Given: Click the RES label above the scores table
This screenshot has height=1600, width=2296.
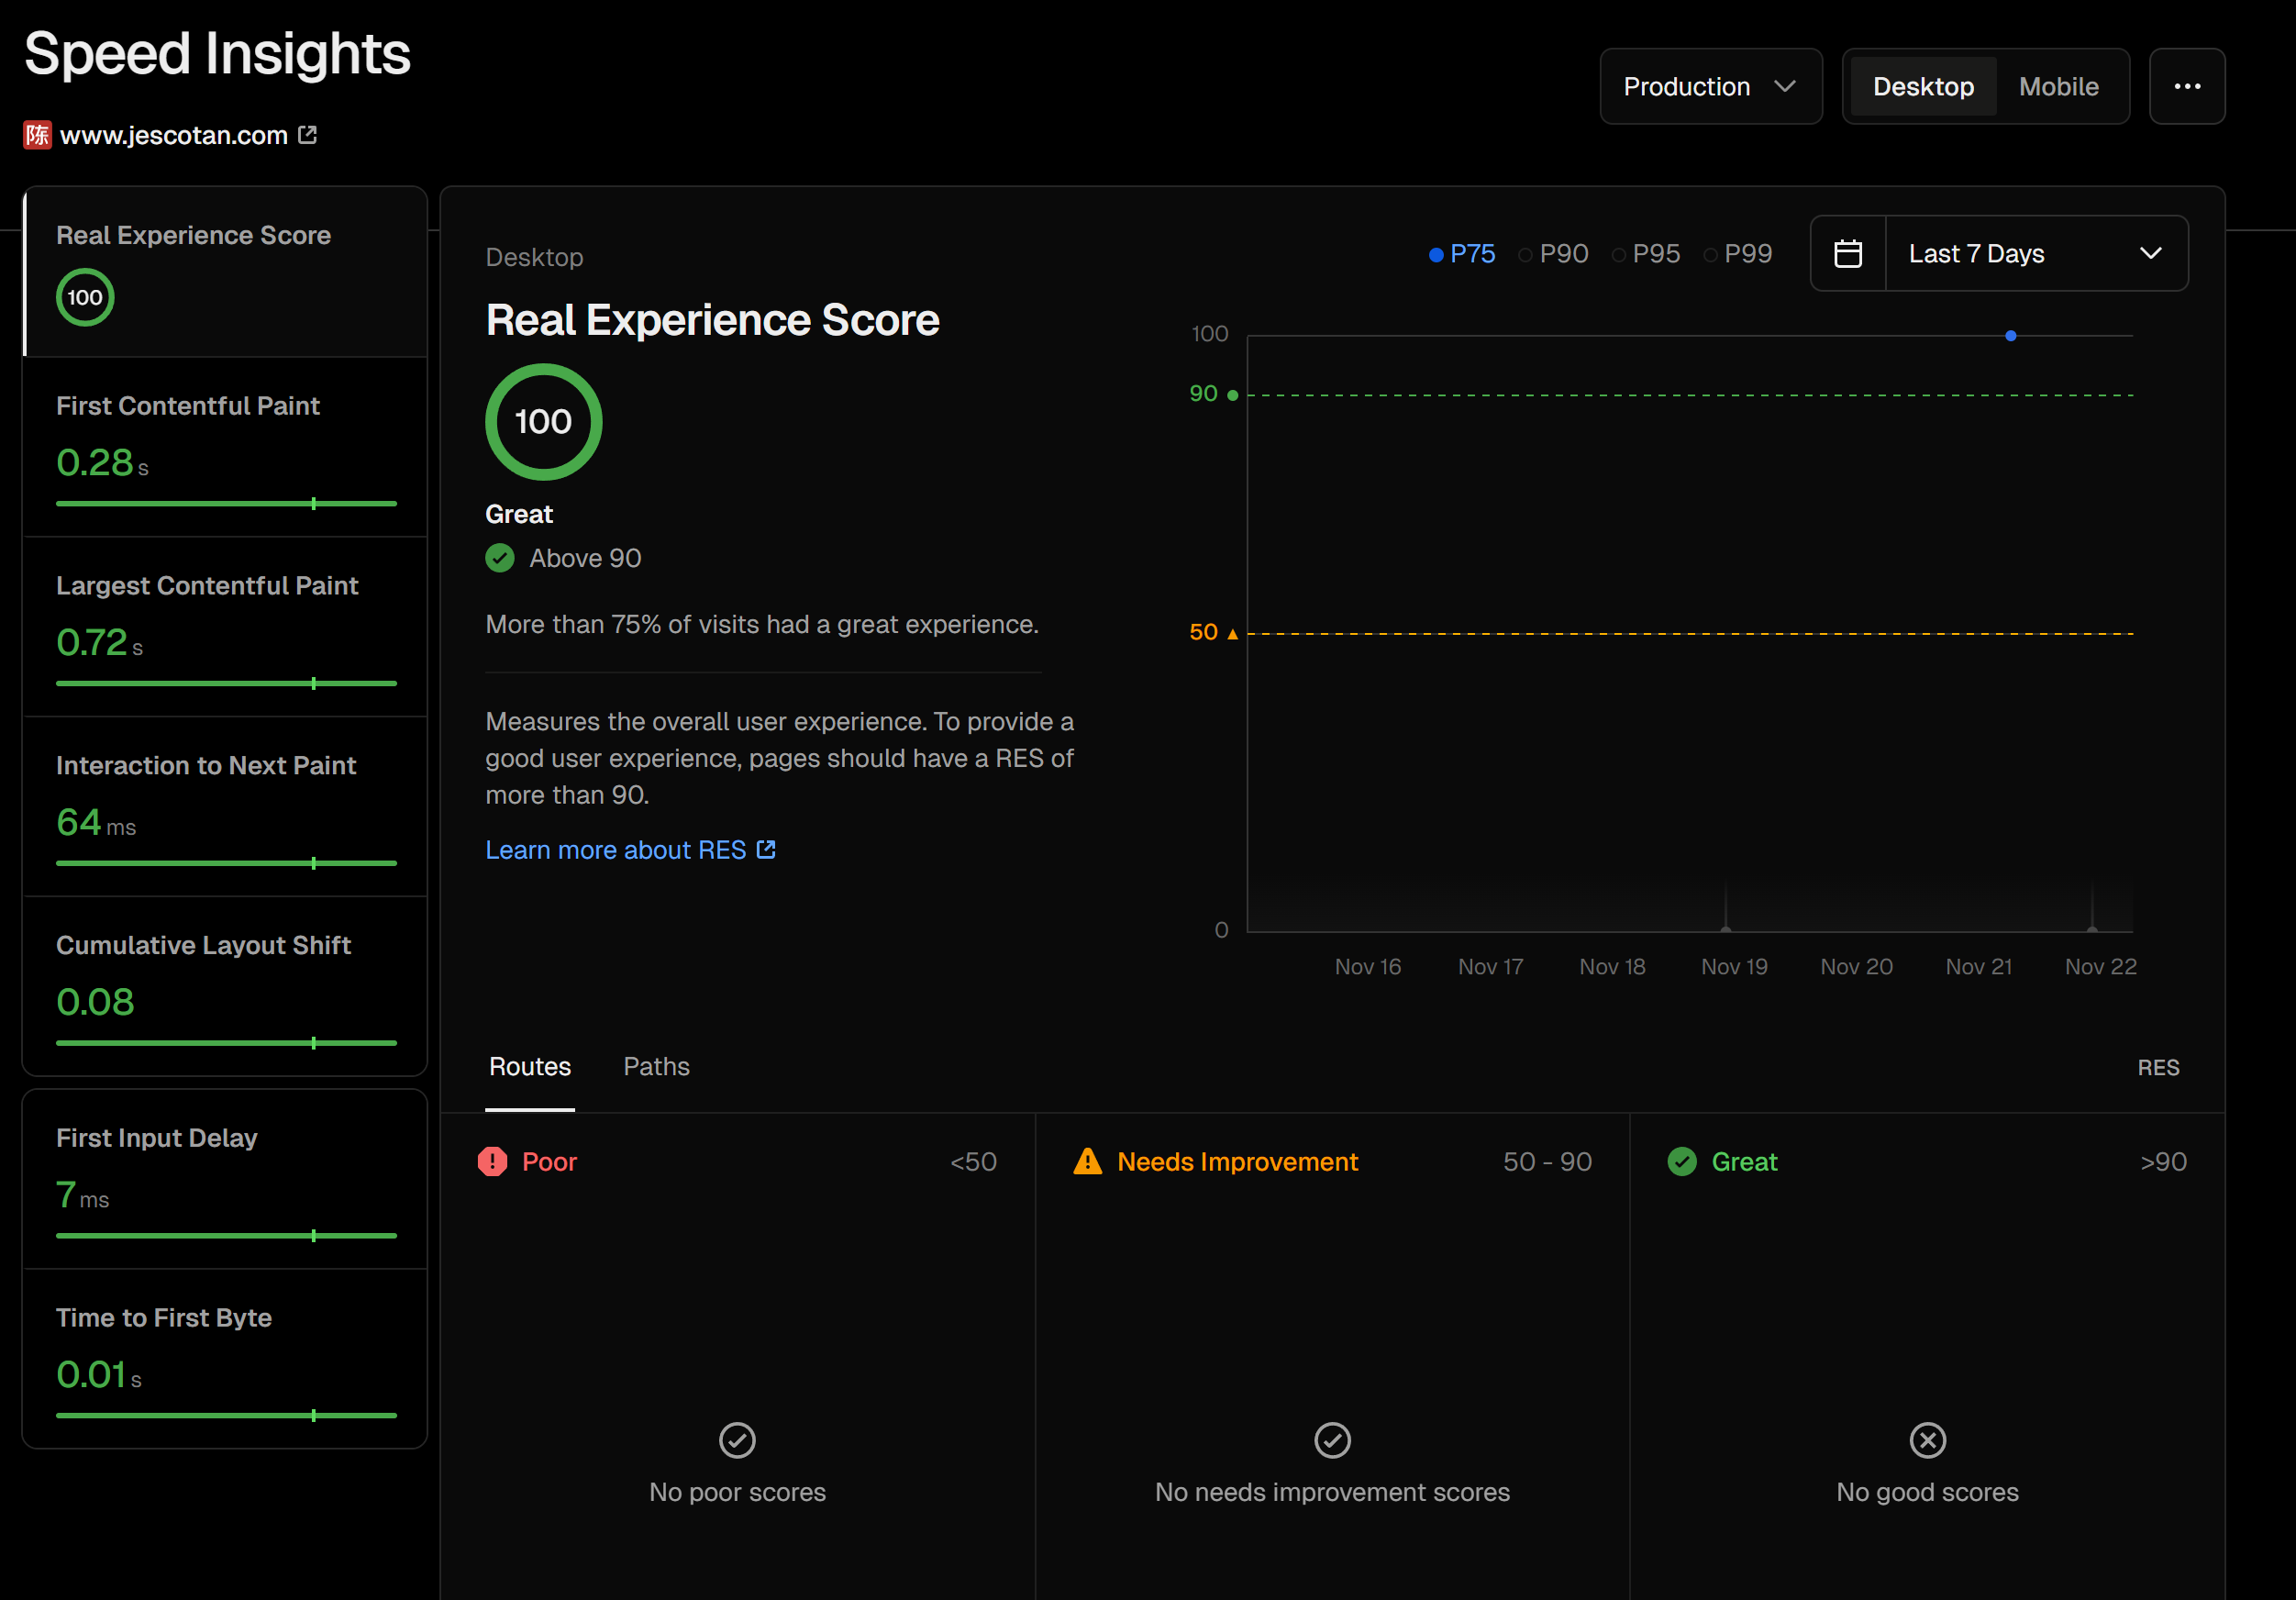Looking at the screenshot, I should 2159,1067.
